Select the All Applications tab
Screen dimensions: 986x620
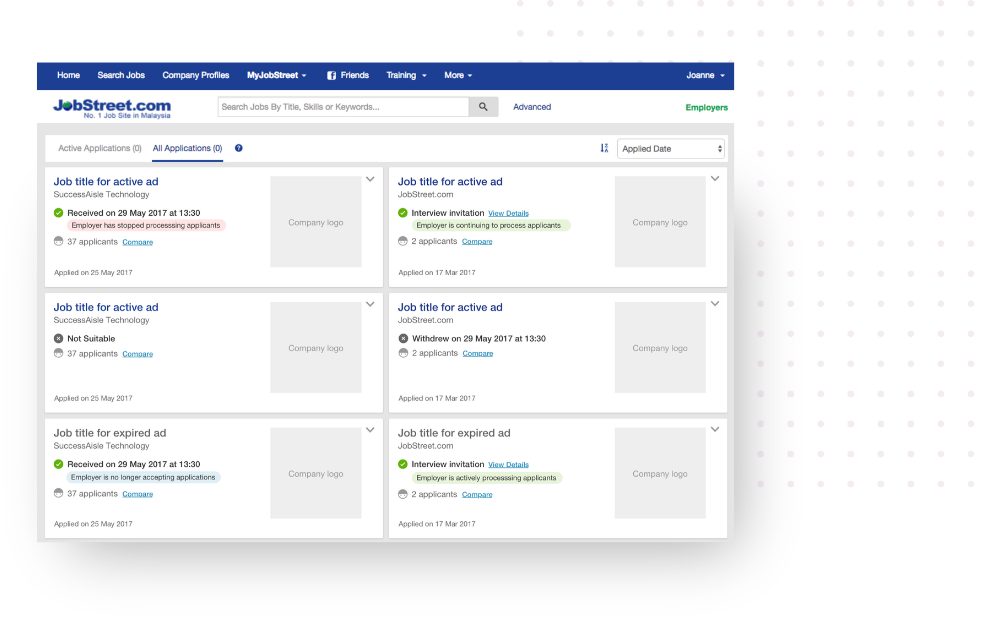coord(187,148)
